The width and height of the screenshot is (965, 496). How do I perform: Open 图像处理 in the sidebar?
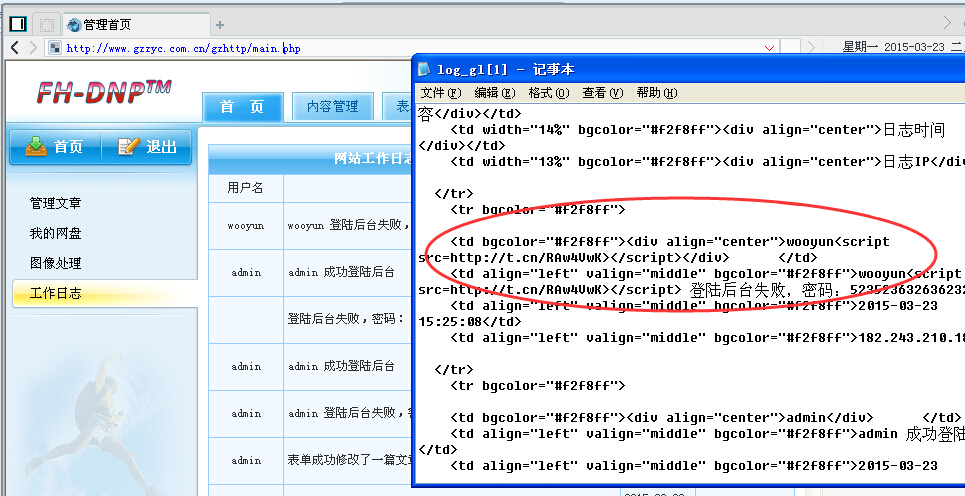pyautogui.click(x=55, y=263)
